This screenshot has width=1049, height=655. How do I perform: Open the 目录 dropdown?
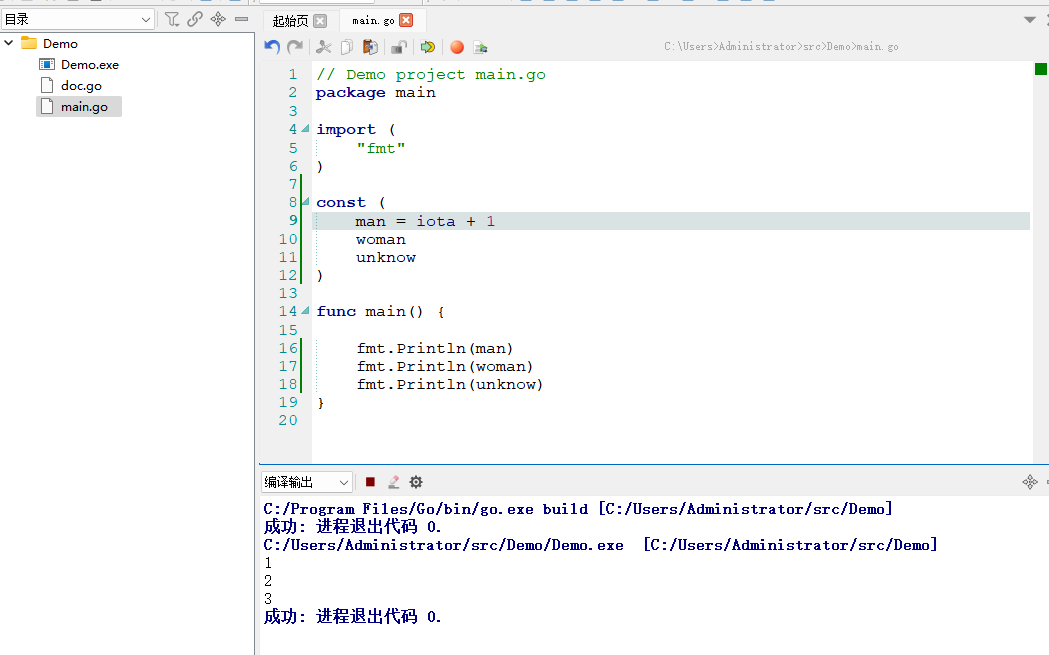[78, 19]
